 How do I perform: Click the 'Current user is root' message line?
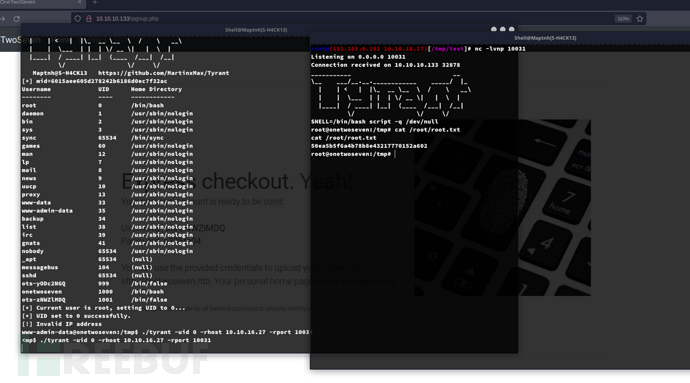104,308
